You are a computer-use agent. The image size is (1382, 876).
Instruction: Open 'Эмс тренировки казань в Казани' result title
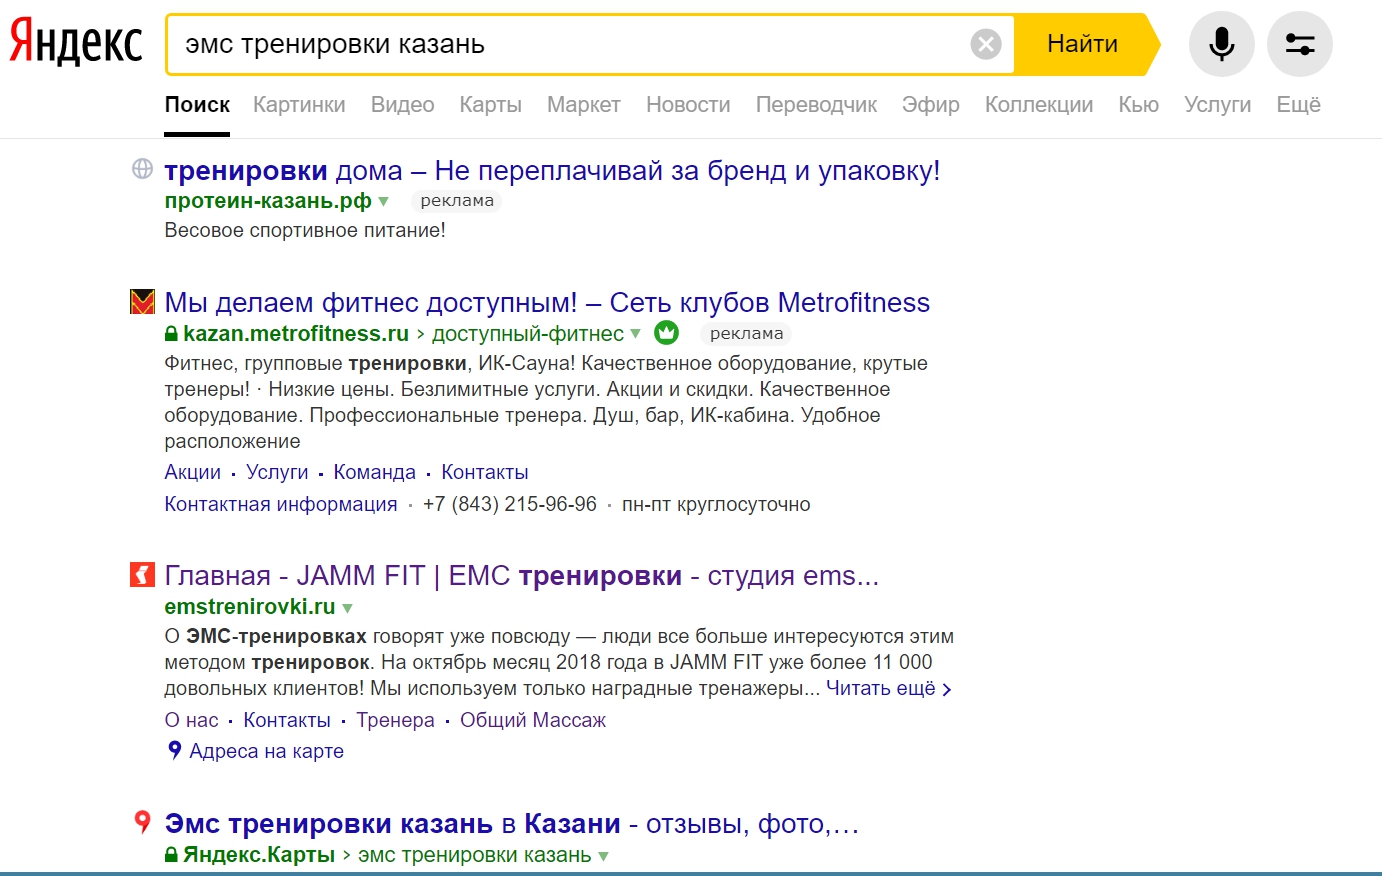tap(512, 824)
